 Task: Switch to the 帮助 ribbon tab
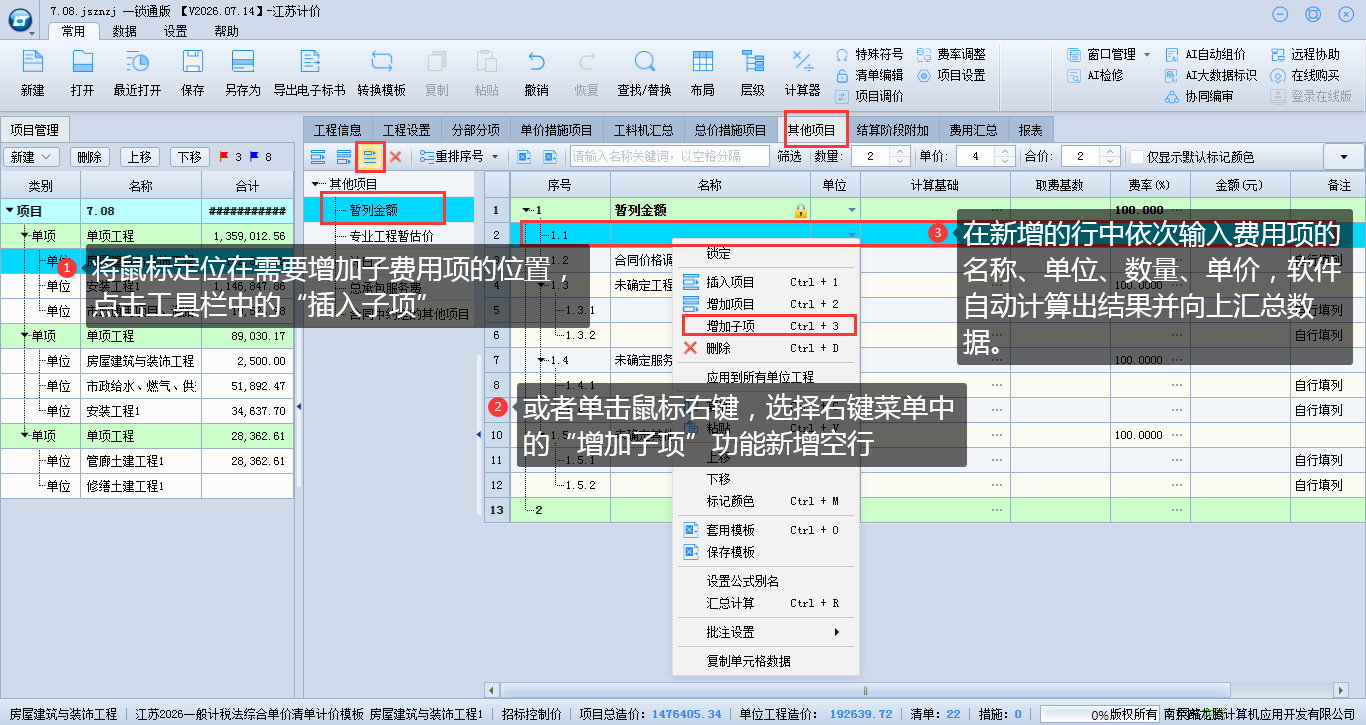coord(227,31)
